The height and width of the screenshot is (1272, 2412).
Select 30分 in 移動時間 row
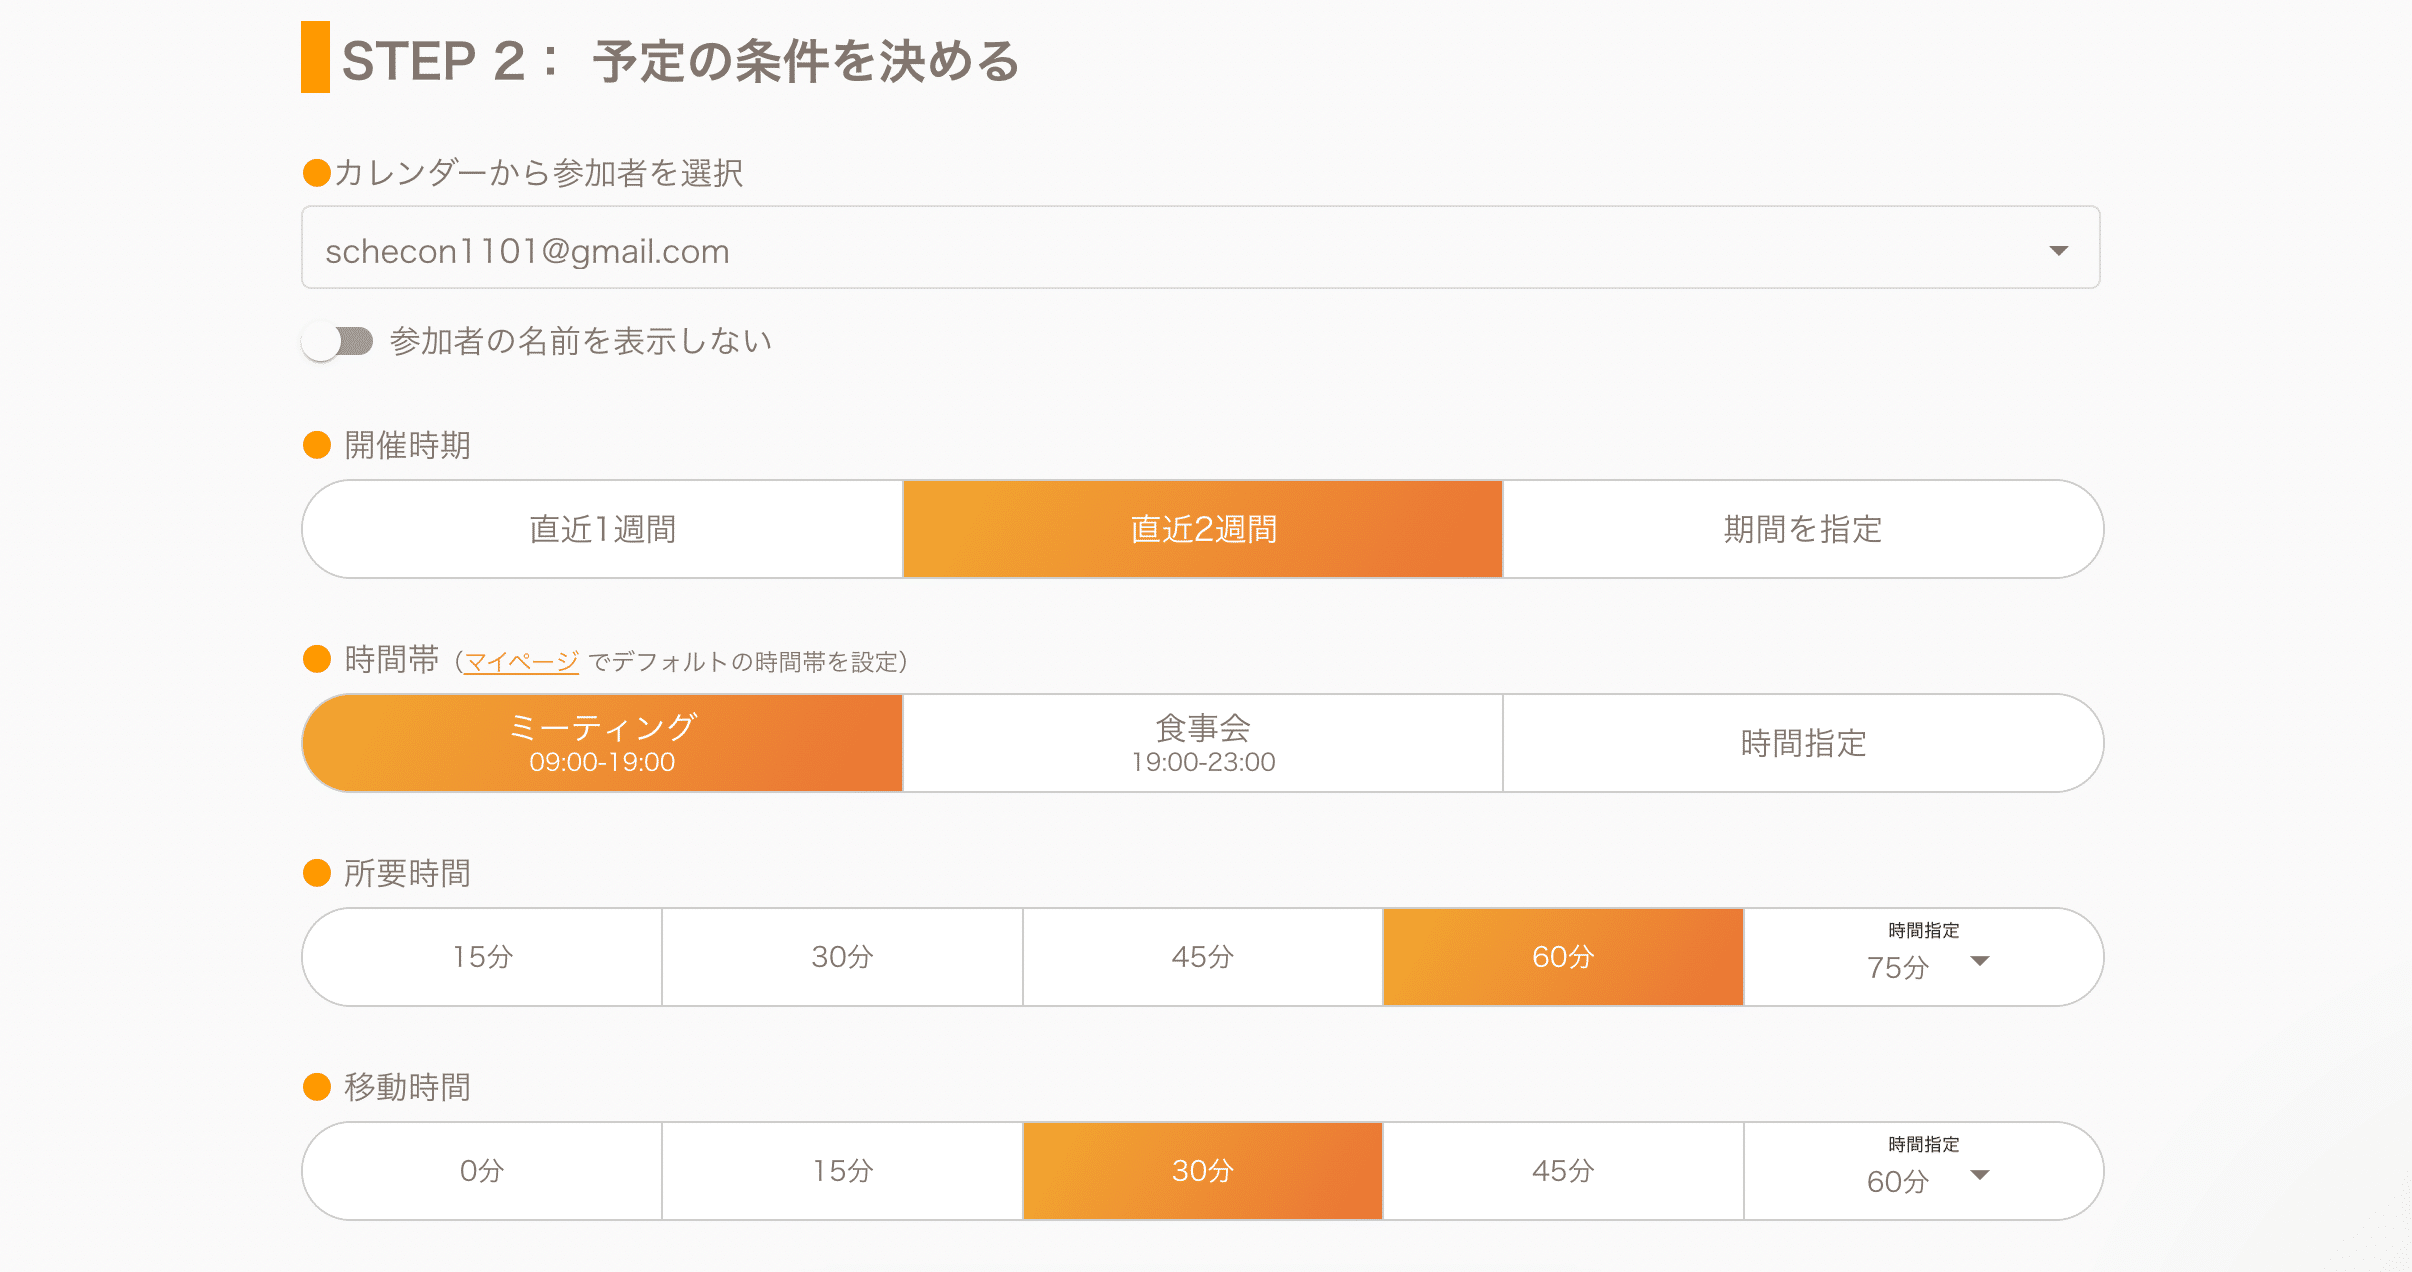click(x=1203, y=1171)
